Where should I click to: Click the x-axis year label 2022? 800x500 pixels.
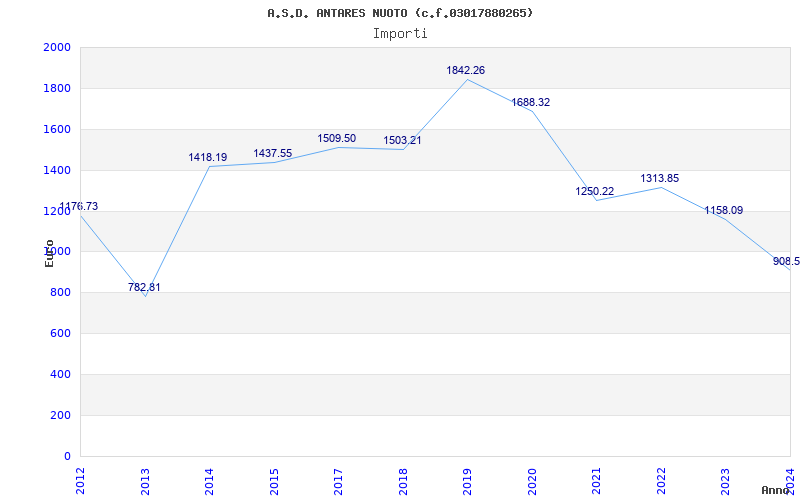(661, 481)
